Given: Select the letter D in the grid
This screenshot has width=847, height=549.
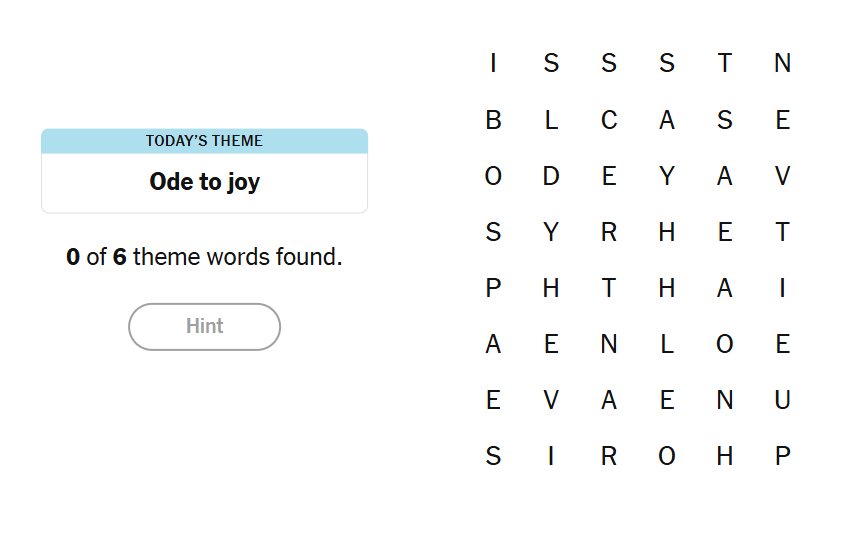Looking at the screenshot, I should click(x=551, y=177).
